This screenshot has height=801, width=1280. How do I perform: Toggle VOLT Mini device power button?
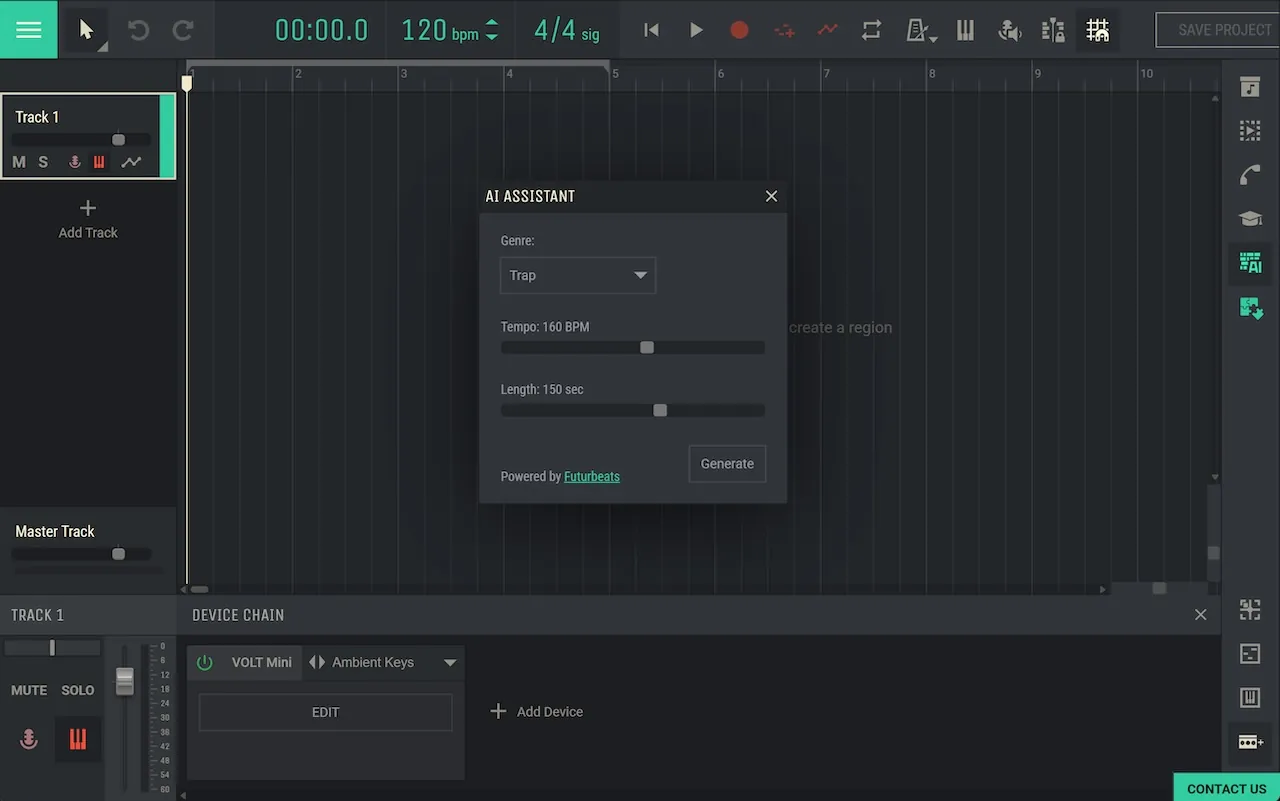(x=205, y=662)
